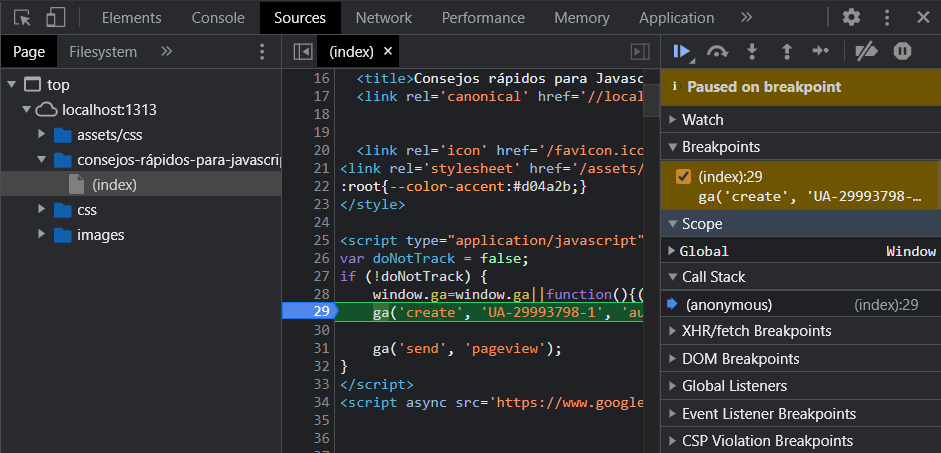This screenshot has width=941, height=453.
Task: Click the ga('create' breakpoint code snippet
Action: [x=810, y=196]
